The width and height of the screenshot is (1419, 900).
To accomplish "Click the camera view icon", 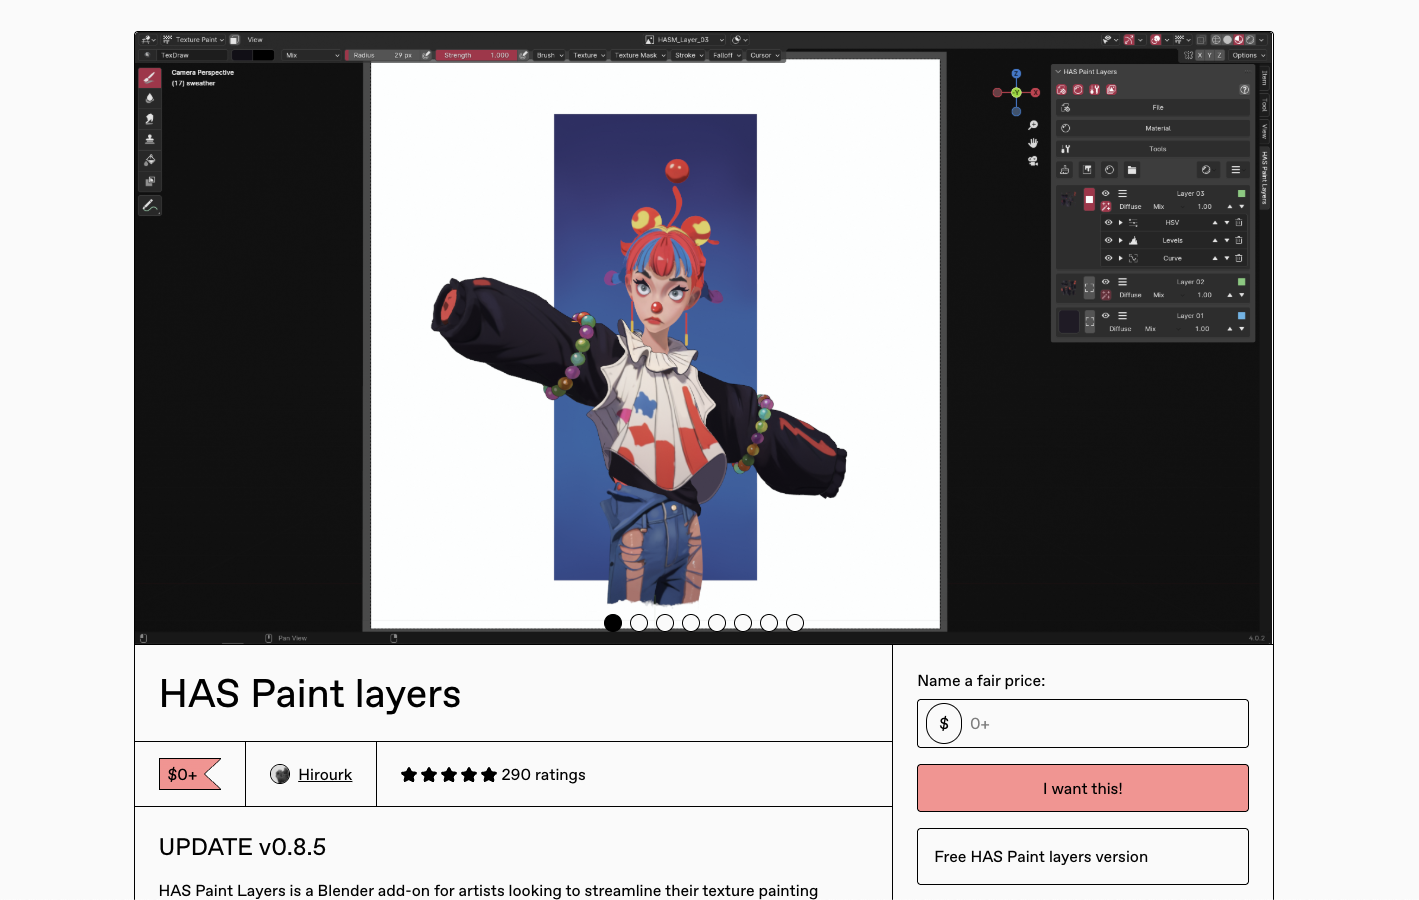I will pos(1033,160).
